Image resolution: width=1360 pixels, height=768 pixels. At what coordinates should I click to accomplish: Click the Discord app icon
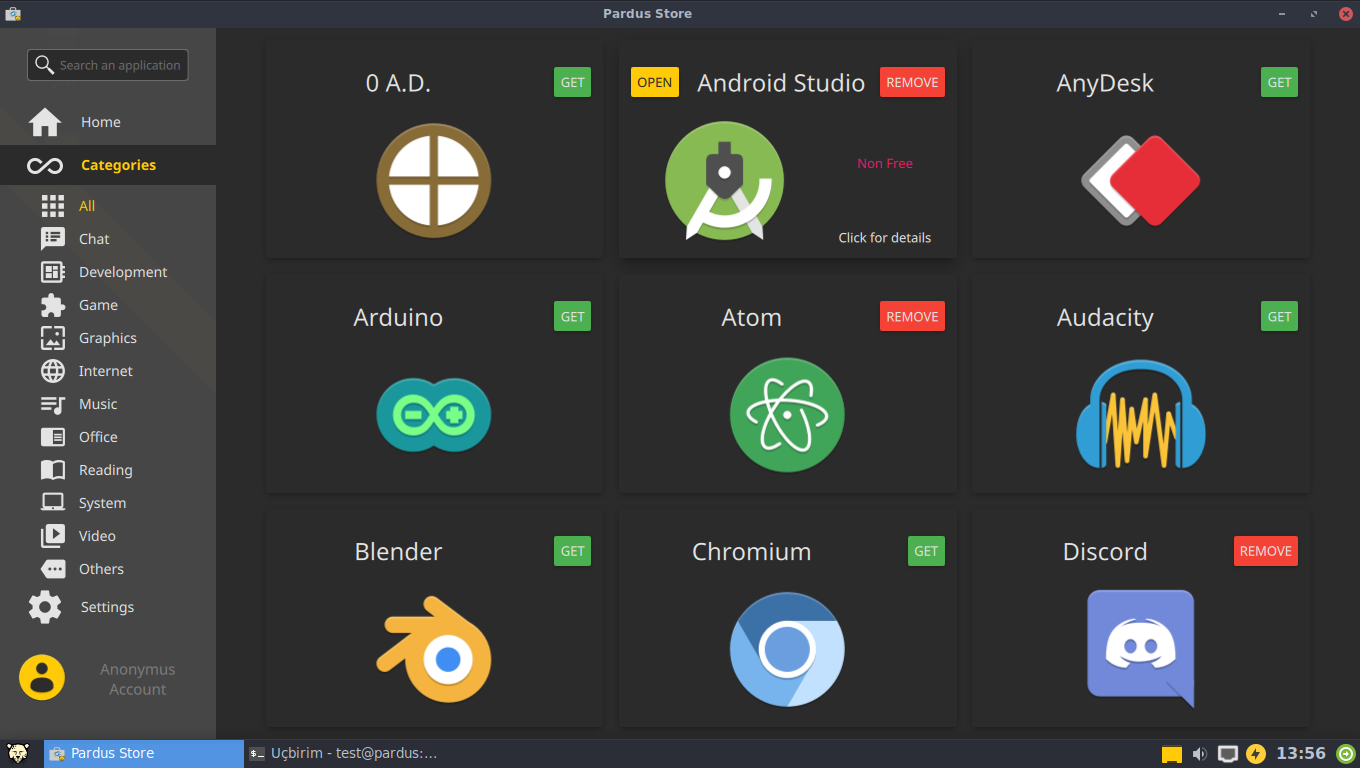tap(1141, 649)
